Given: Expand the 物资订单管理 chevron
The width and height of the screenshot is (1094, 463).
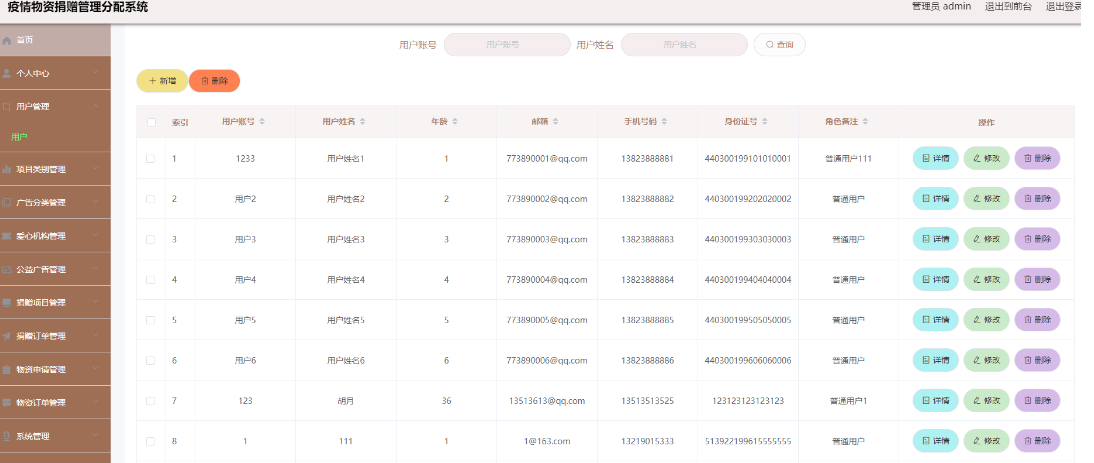Looking at the screenshot, I should click(x=96, y=403).
